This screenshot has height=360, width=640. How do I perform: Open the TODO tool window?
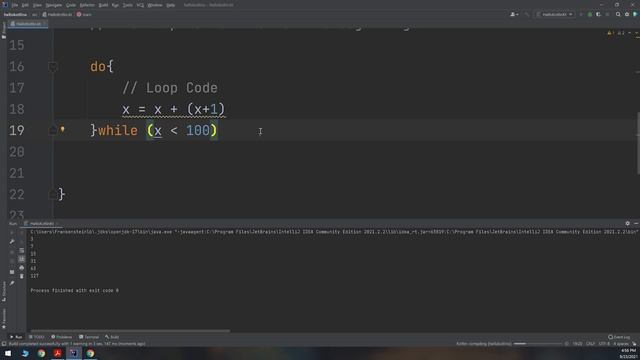click(x=36, y=337)
